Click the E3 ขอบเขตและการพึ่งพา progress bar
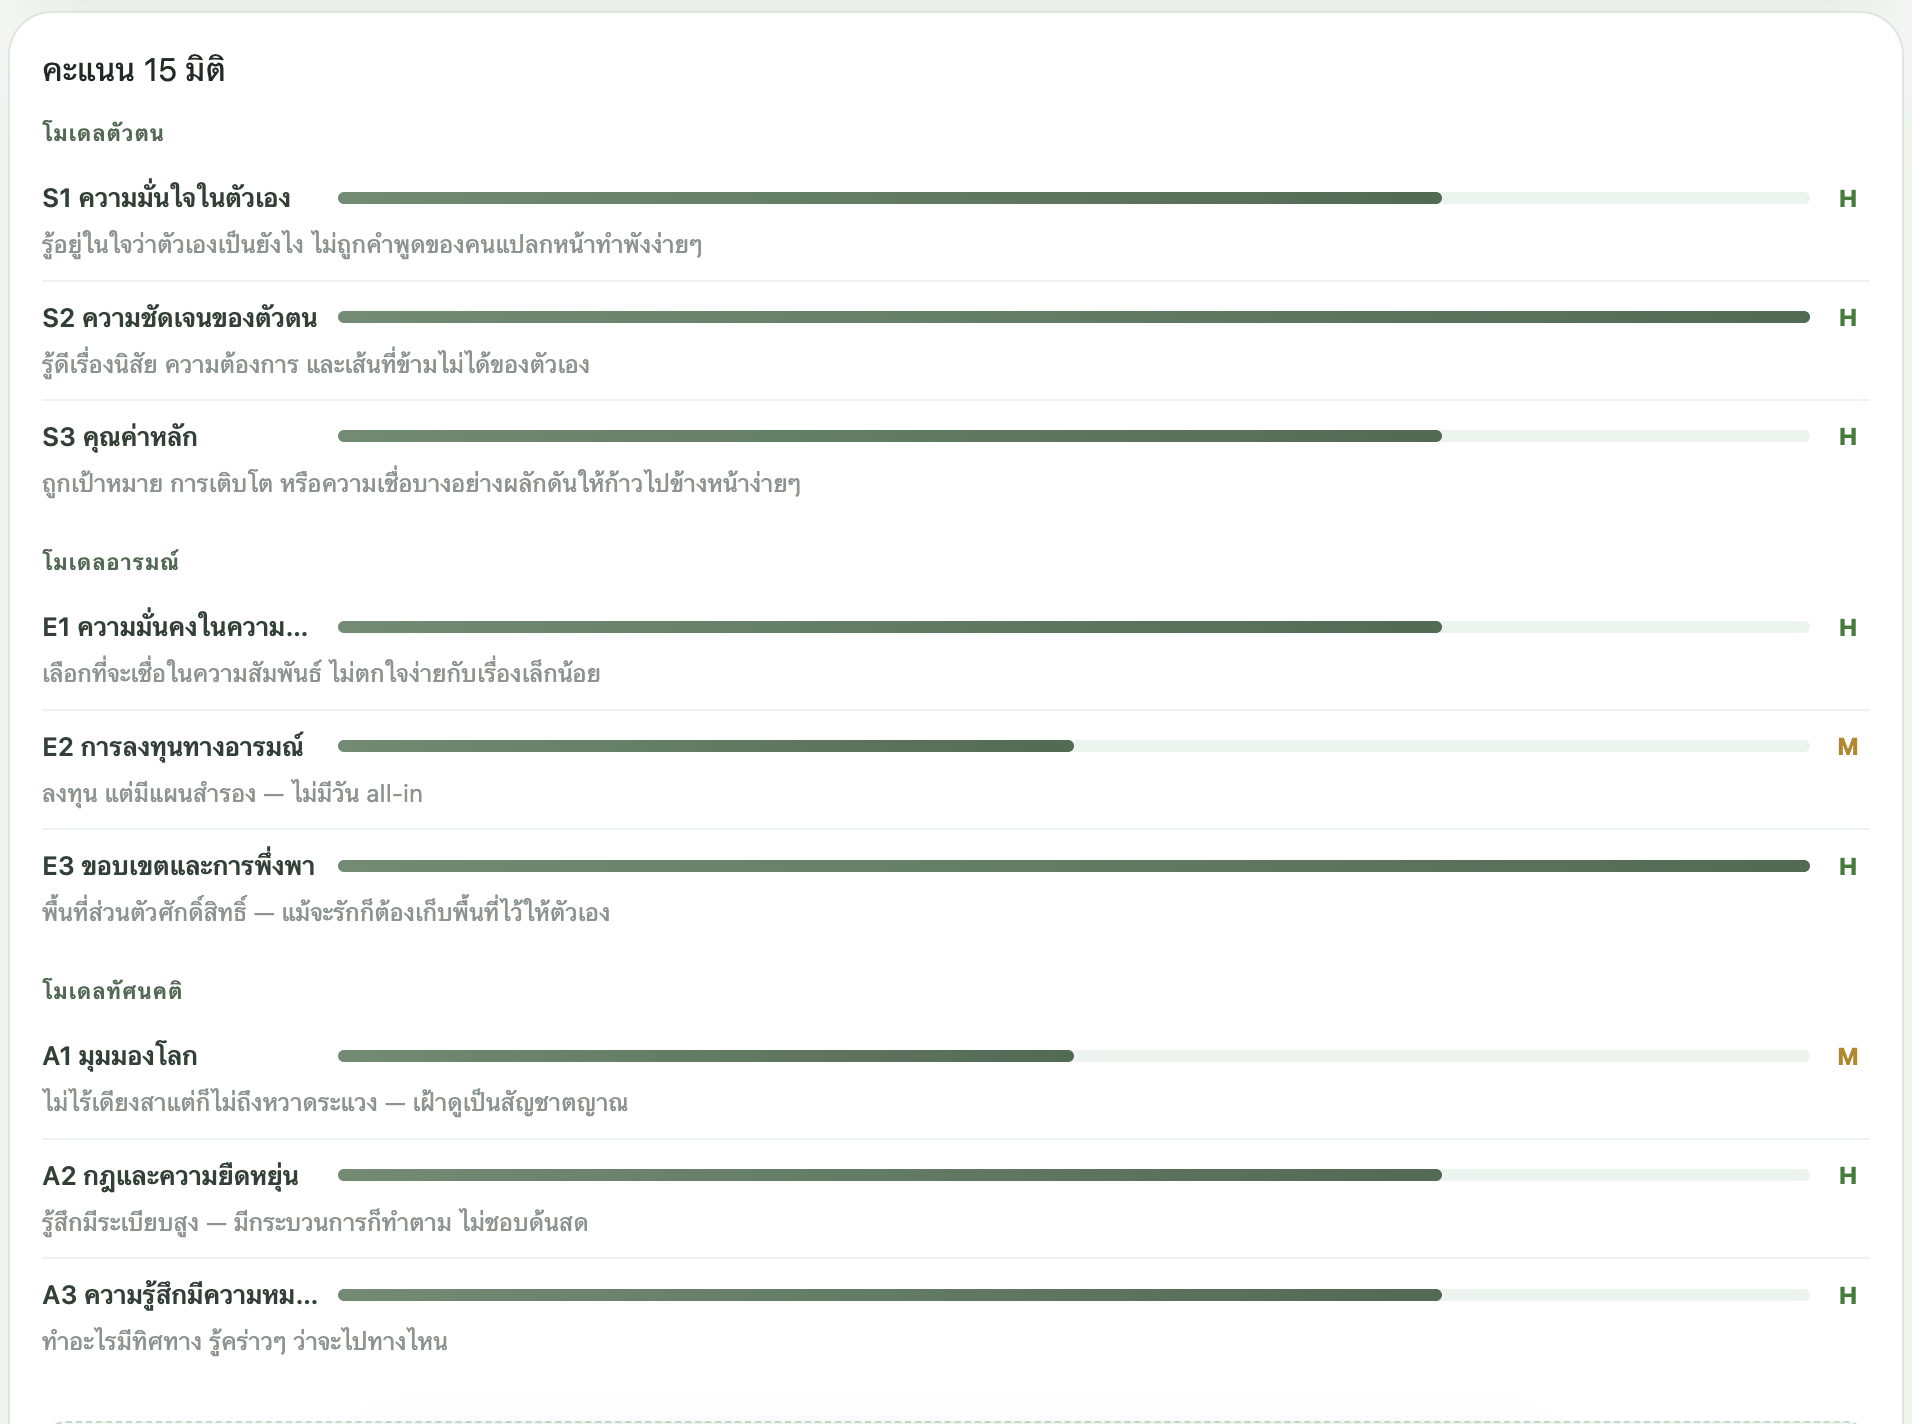The width and height of the screenshot is (1912, 1424). pyautogui.click(x=1073, y=866)
